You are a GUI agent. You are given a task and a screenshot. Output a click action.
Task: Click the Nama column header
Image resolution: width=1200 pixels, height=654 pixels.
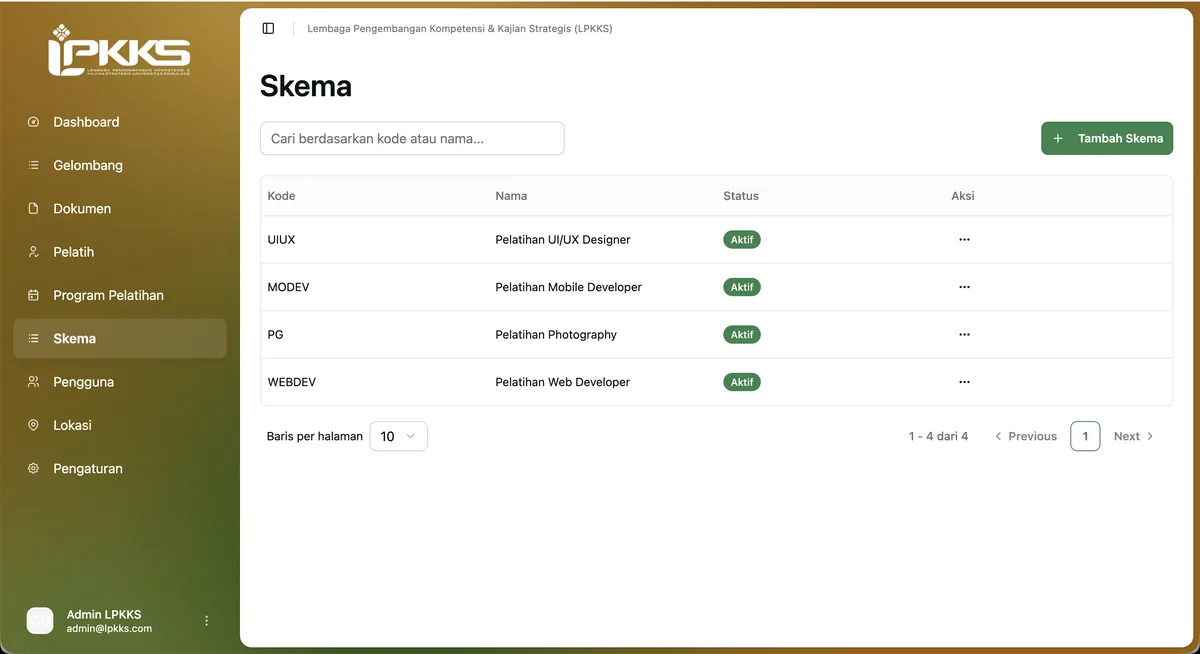coord(511,196)
